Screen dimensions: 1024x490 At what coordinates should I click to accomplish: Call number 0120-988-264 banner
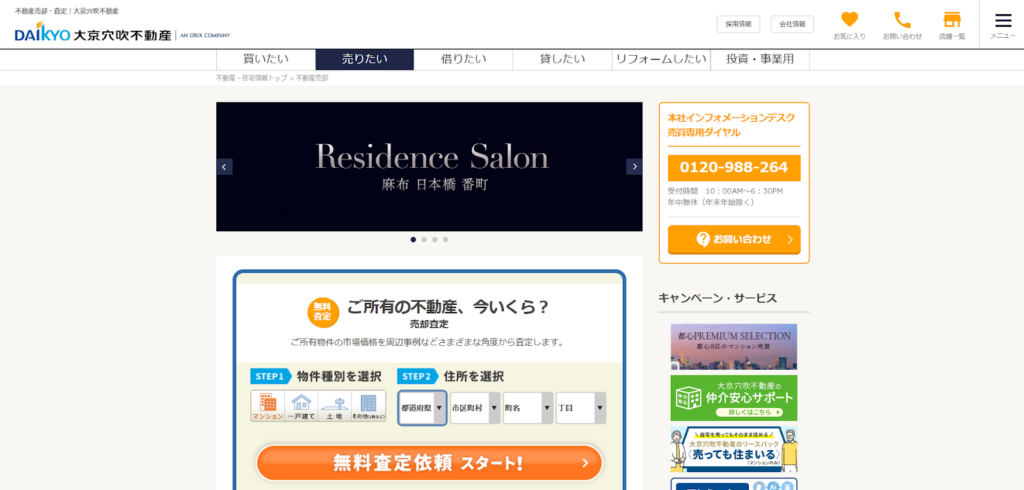tap(734, 168)
